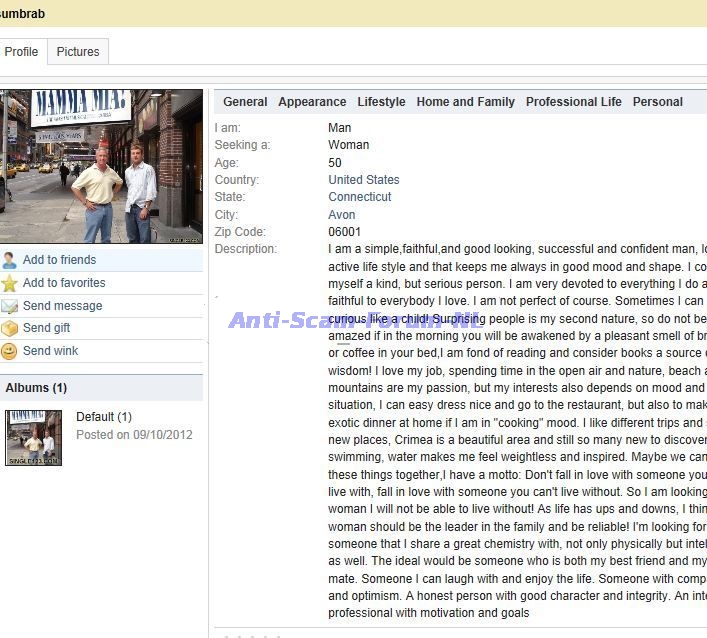Click the Connecticut state link
Image resolution: width=707 pixels, height=638 pixels.
(x=359, y=197)
